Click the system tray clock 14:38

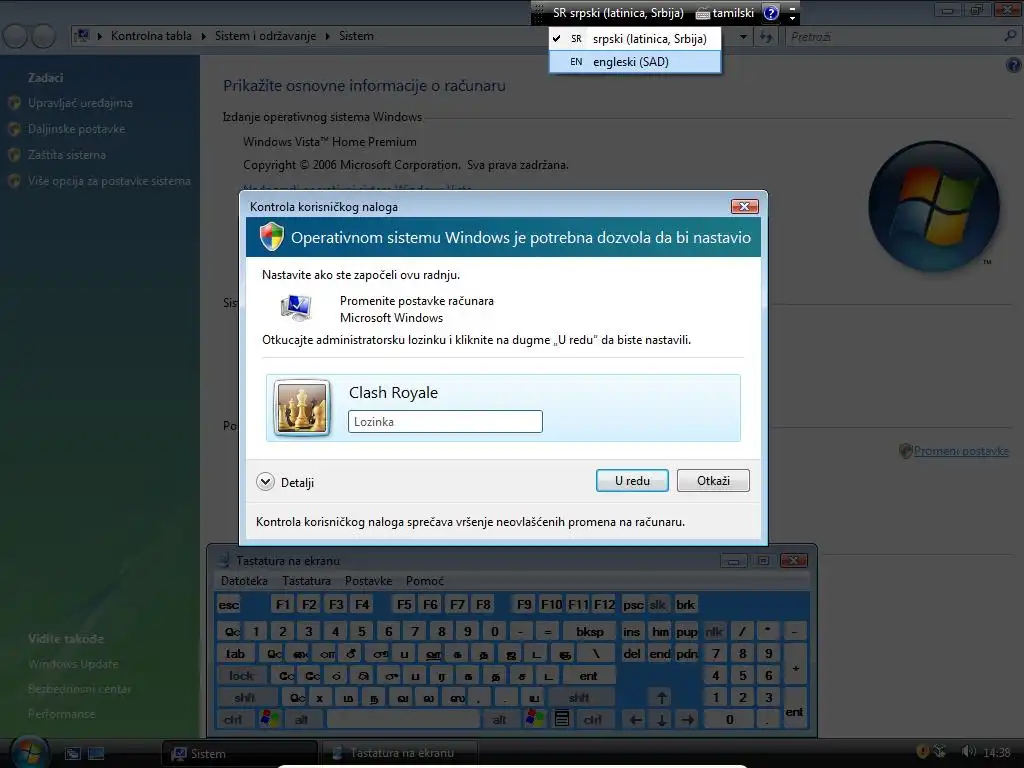click(997, 753)
